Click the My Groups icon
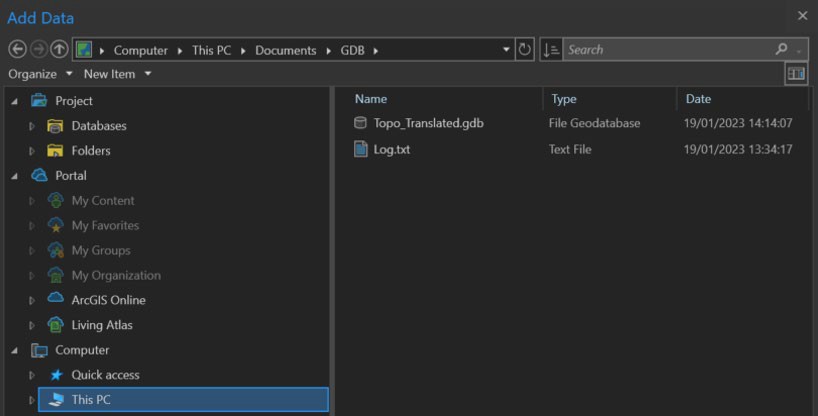Image resolution: width=818 pixels, height=416 pixels. tap(55, 250)
